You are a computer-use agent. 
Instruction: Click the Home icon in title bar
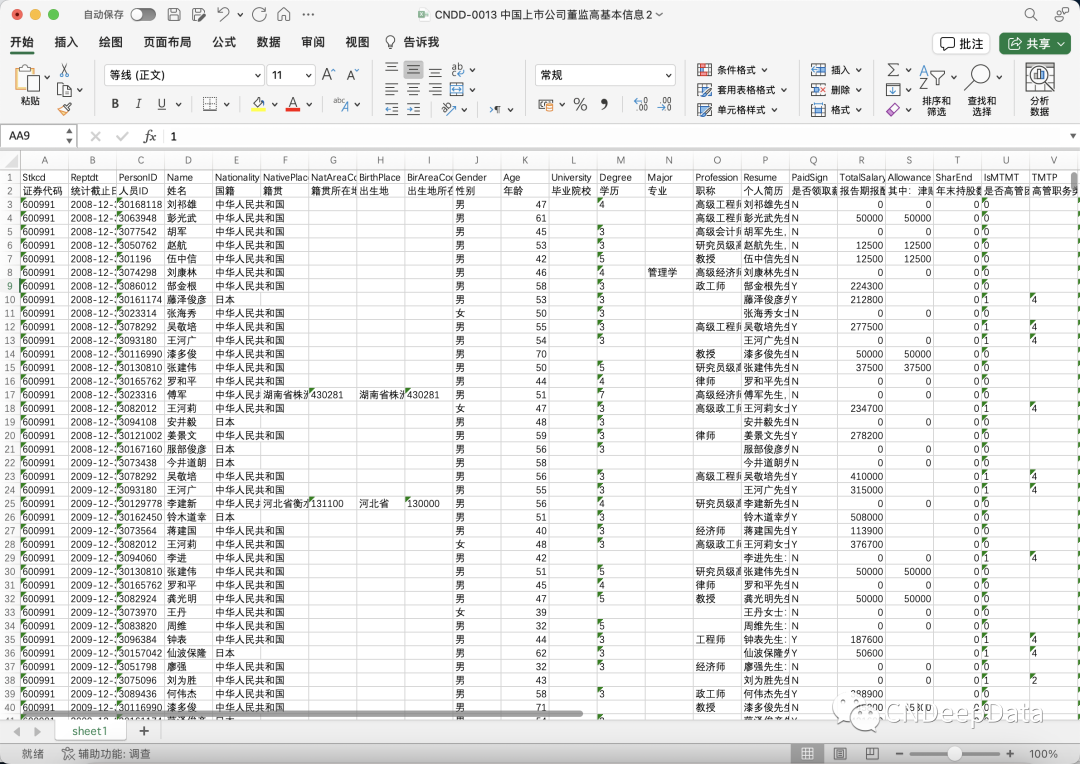click(x=283, y=14)
